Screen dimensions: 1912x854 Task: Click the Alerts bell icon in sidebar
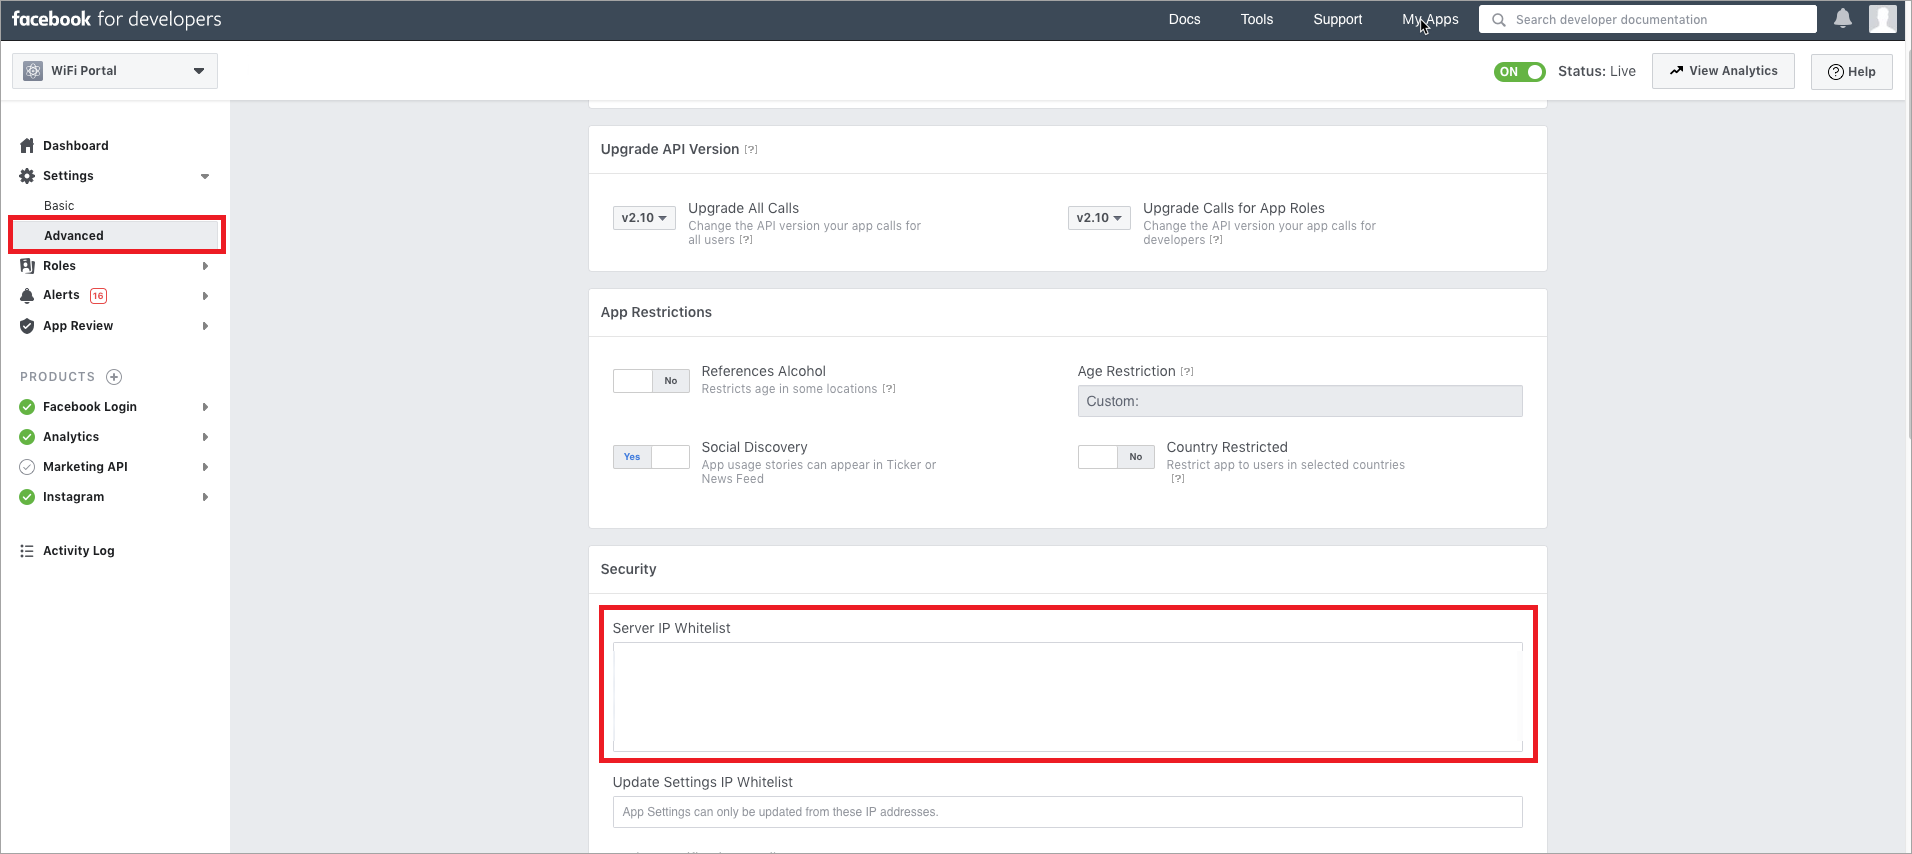(x=27, y=295)
